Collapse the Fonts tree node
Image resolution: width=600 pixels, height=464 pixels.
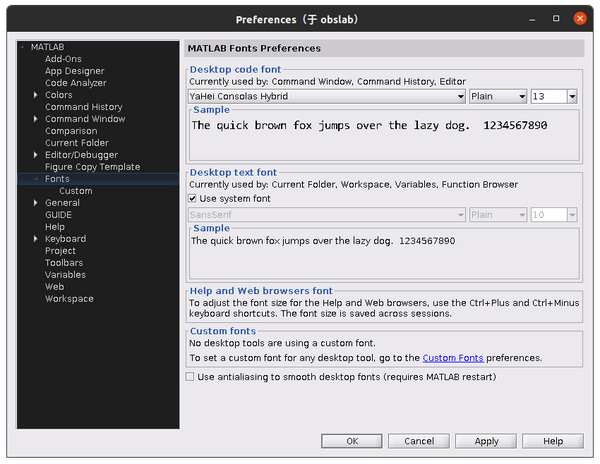[36, 179]
